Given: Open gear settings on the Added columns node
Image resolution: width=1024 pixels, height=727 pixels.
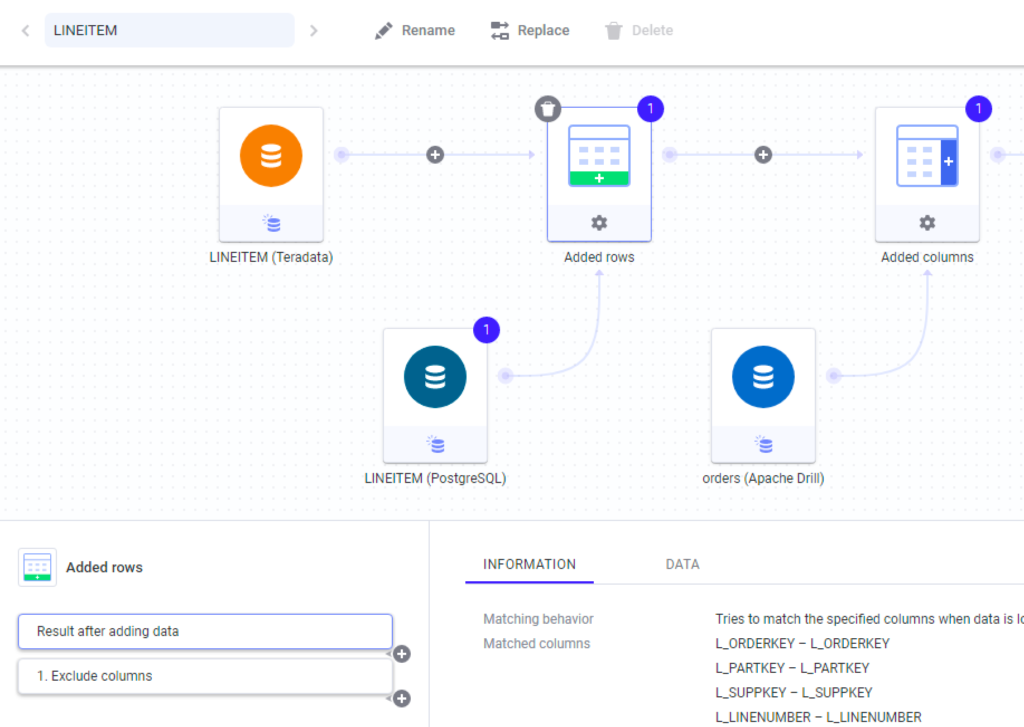Looking at the screenshot, I should [x=927, y=222].
